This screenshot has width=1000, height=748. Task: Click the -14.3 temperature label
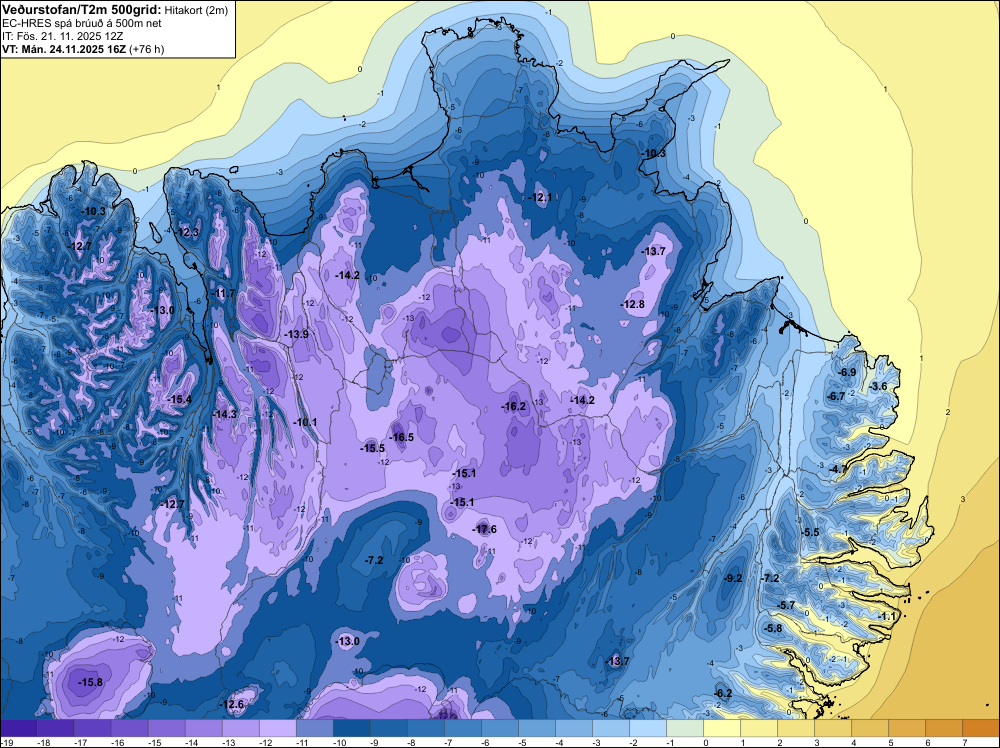(x=225, y=414)
